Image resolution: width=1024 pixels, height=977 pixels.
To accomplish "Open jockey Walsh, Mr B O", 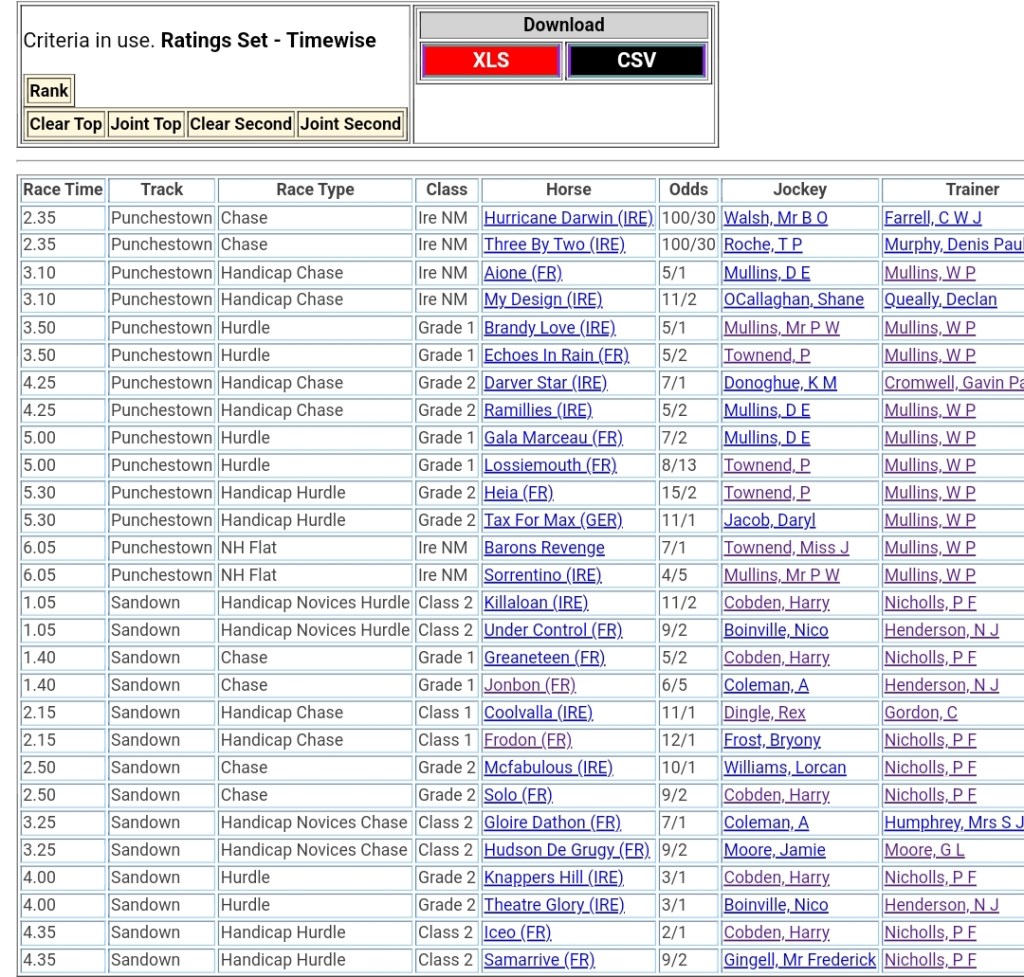I will 775,218.
